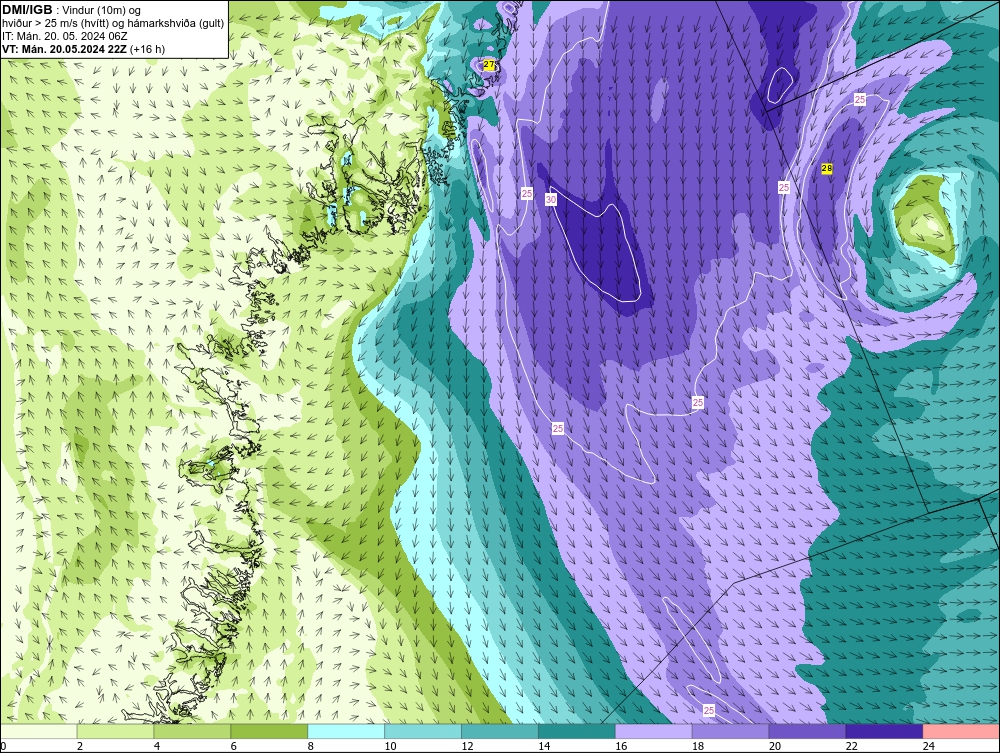
Task: Pick the olive green 6–8 legend swatch
Action: point(269,731)
